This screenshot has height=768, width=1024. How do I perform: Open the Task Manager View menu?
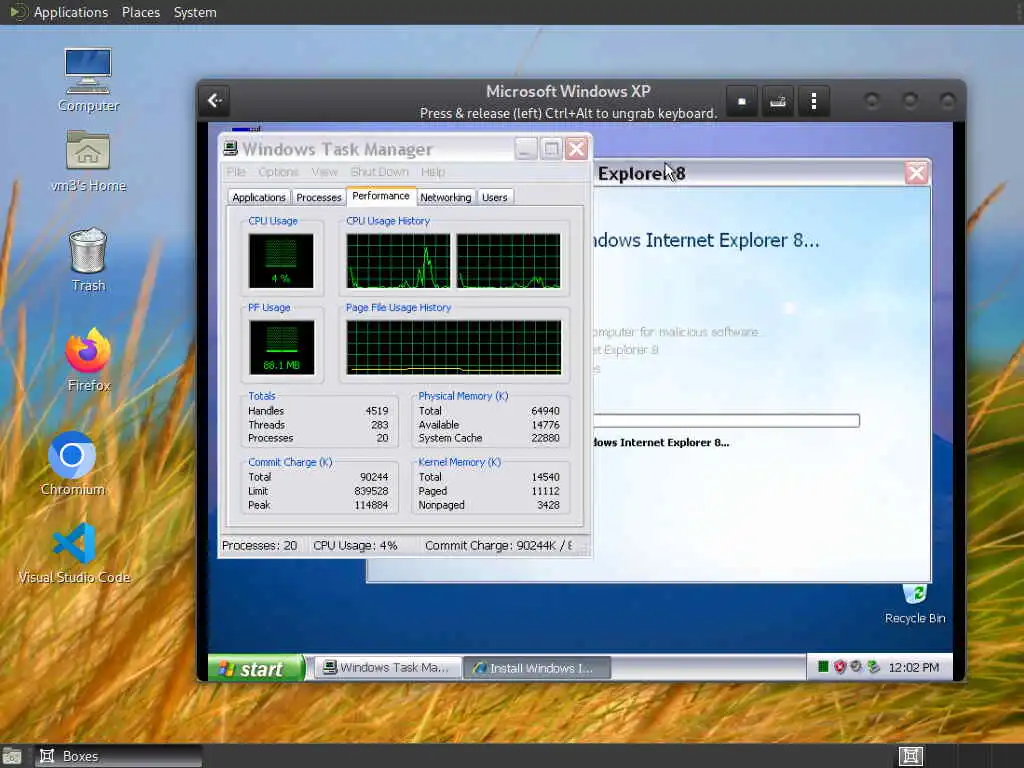pyautogui.click(x=325, y=172)
